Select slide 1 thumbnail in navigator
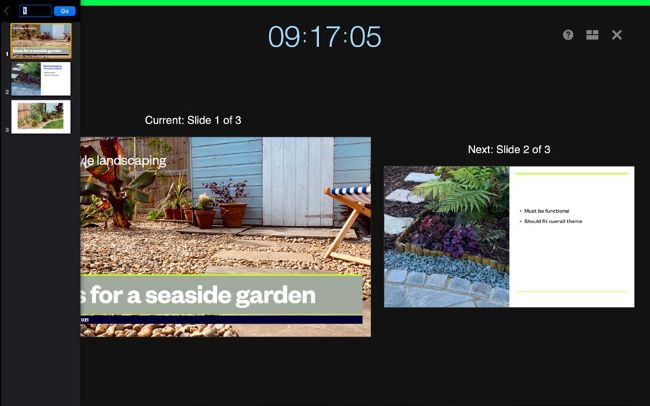The height and width of the screenshot is (406, 650). point(41,41)
